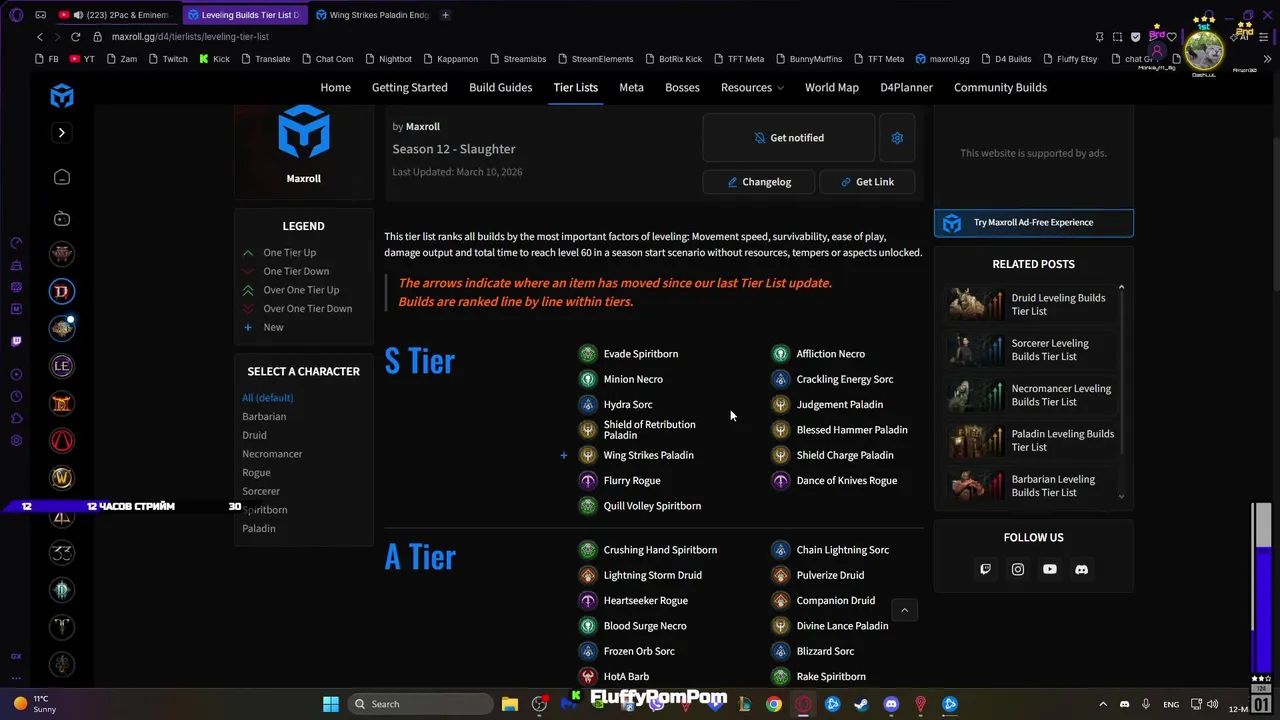Filter tier list by Rogue
This screenshot has width=1280, height=720.
[x=256, y=472]
